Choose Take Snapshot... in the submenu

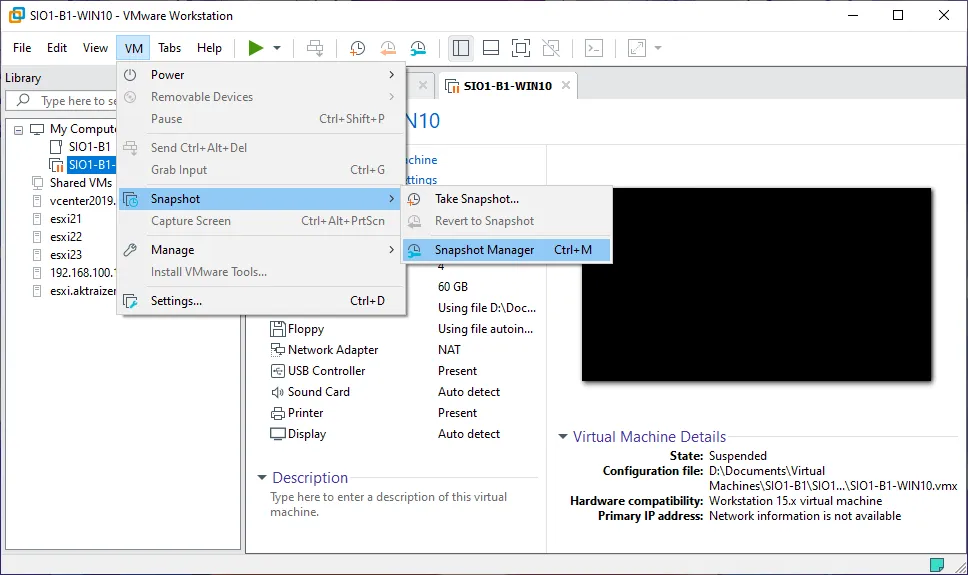pos(477,199)
